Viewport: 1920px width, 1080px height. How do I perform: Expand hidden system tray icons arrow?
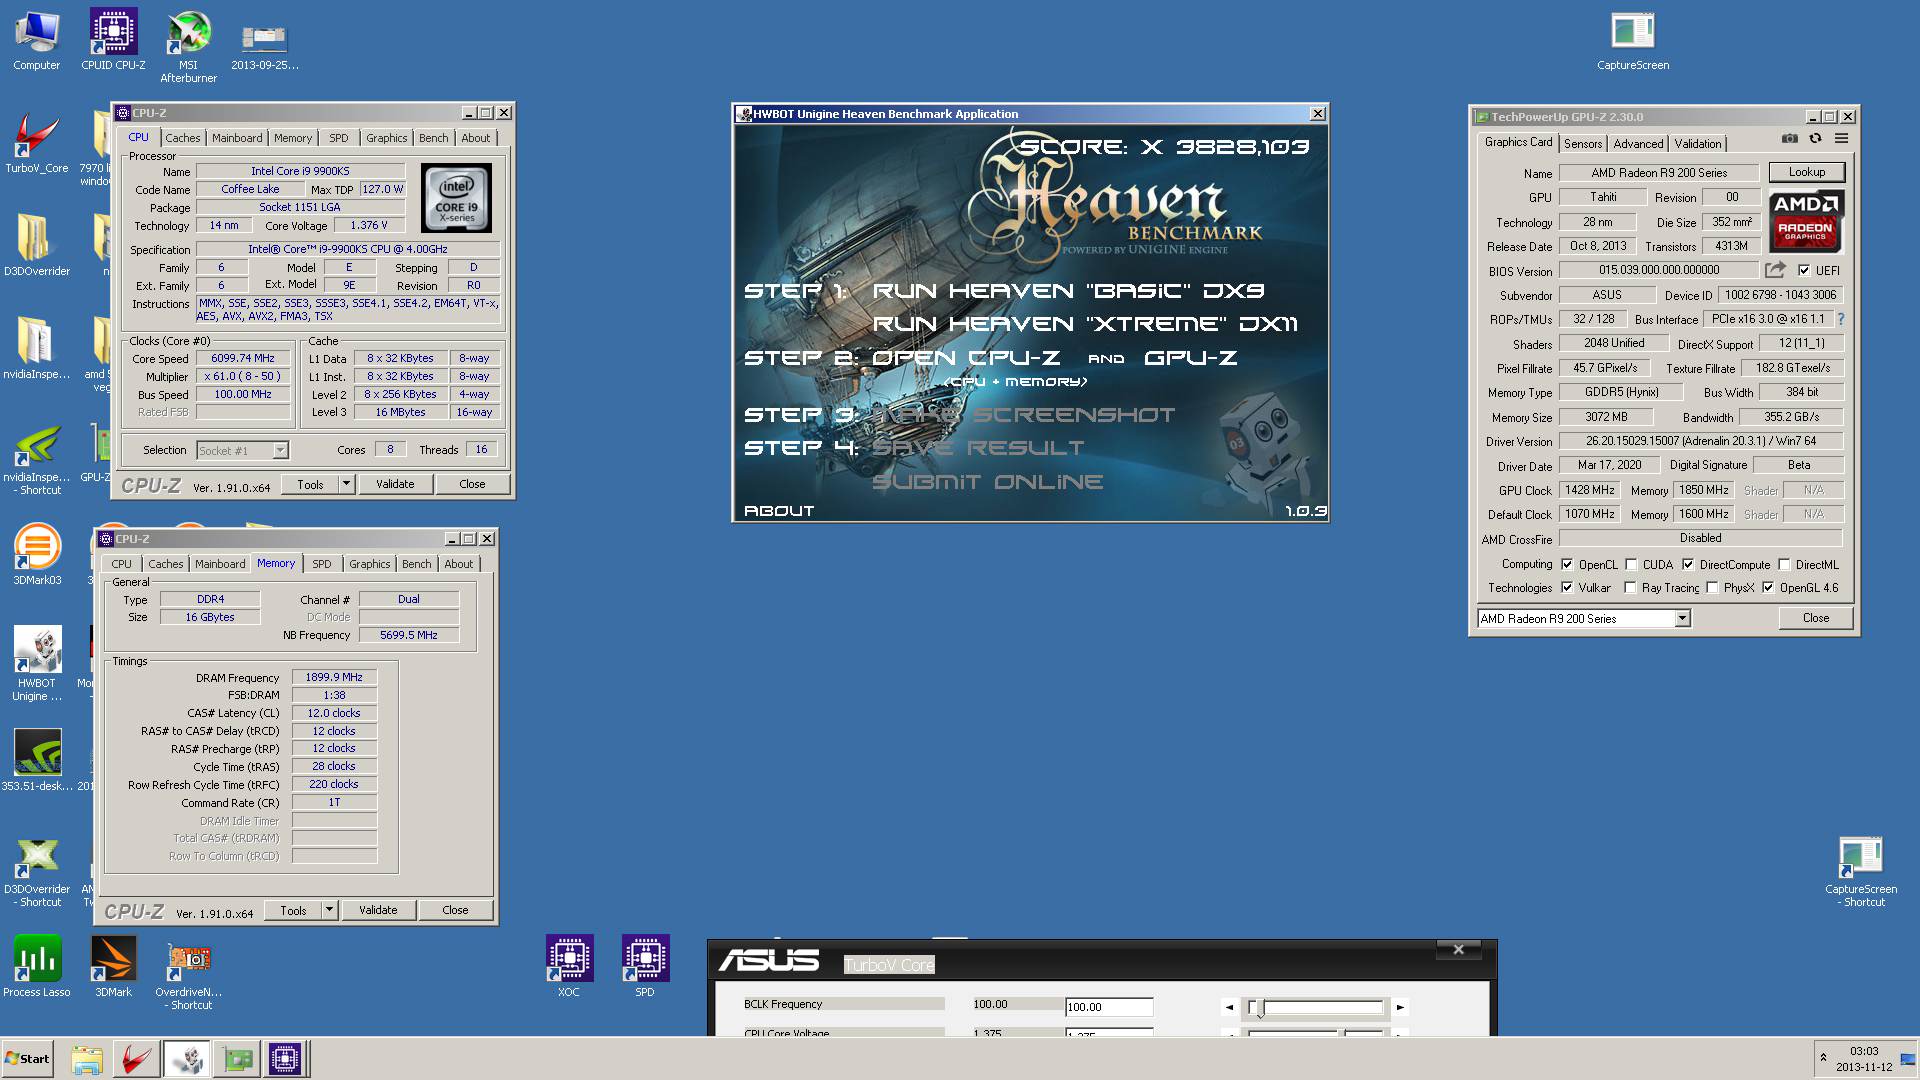pyautogui.click(x=1823, y=1057)
